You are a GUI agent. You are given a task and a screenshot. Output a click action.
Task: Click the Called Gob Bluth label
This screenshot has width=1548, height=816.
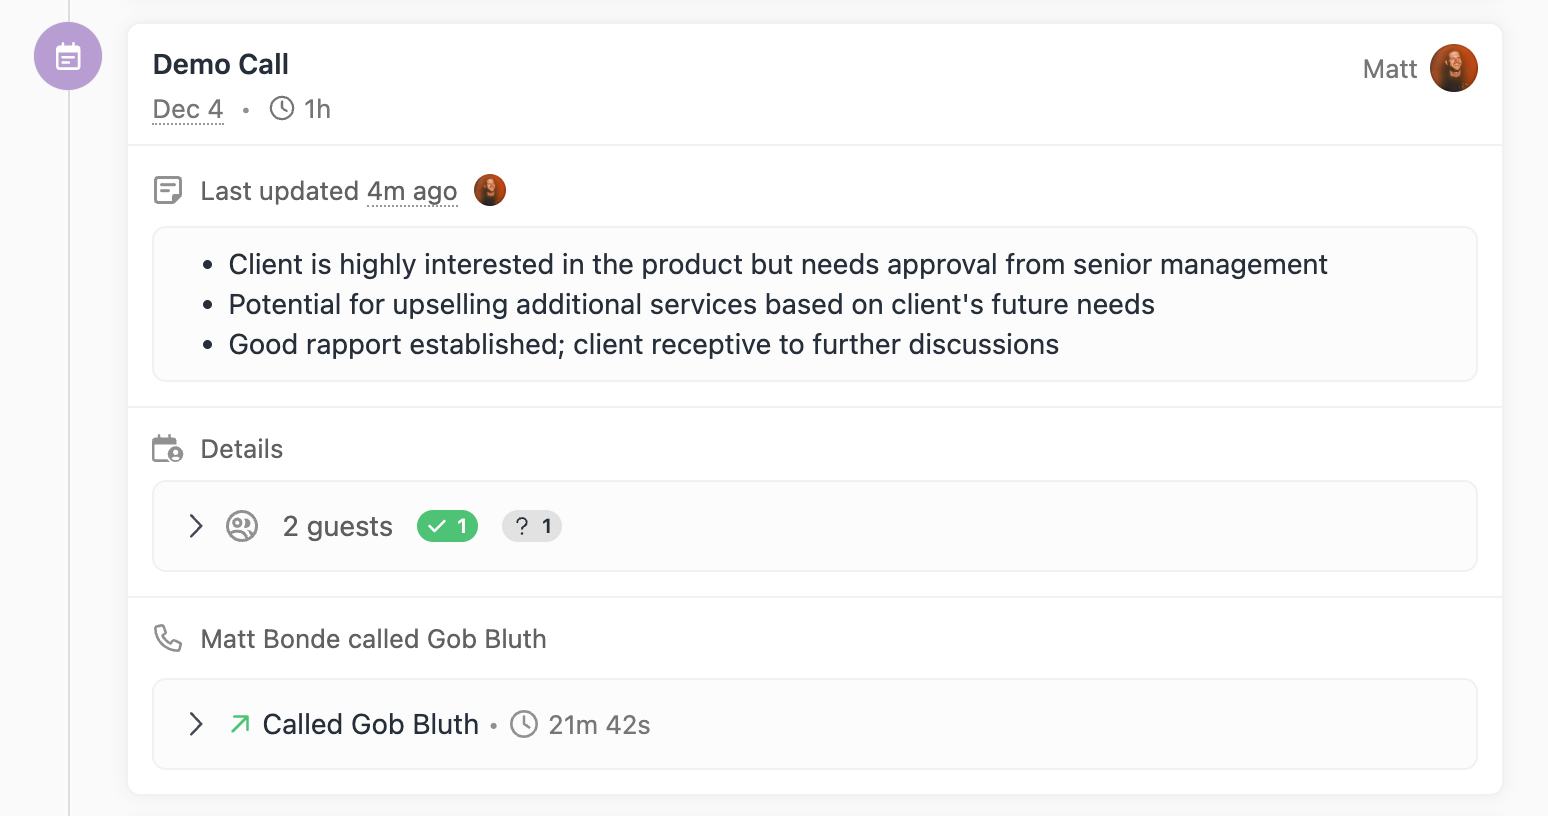pos(371,724)
